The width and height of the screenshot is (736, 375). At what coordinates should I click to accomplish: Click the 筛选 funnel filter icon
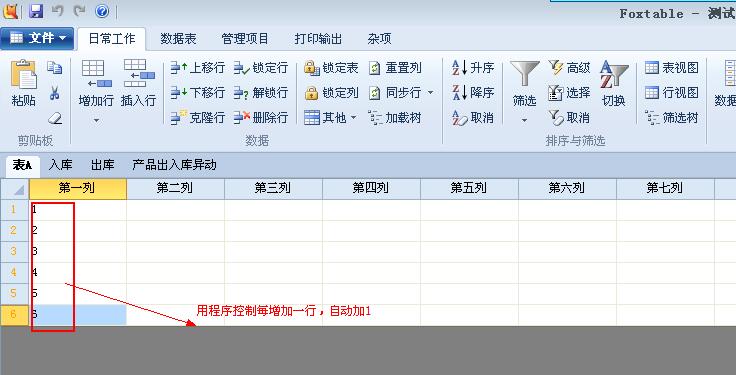[525, 74]
